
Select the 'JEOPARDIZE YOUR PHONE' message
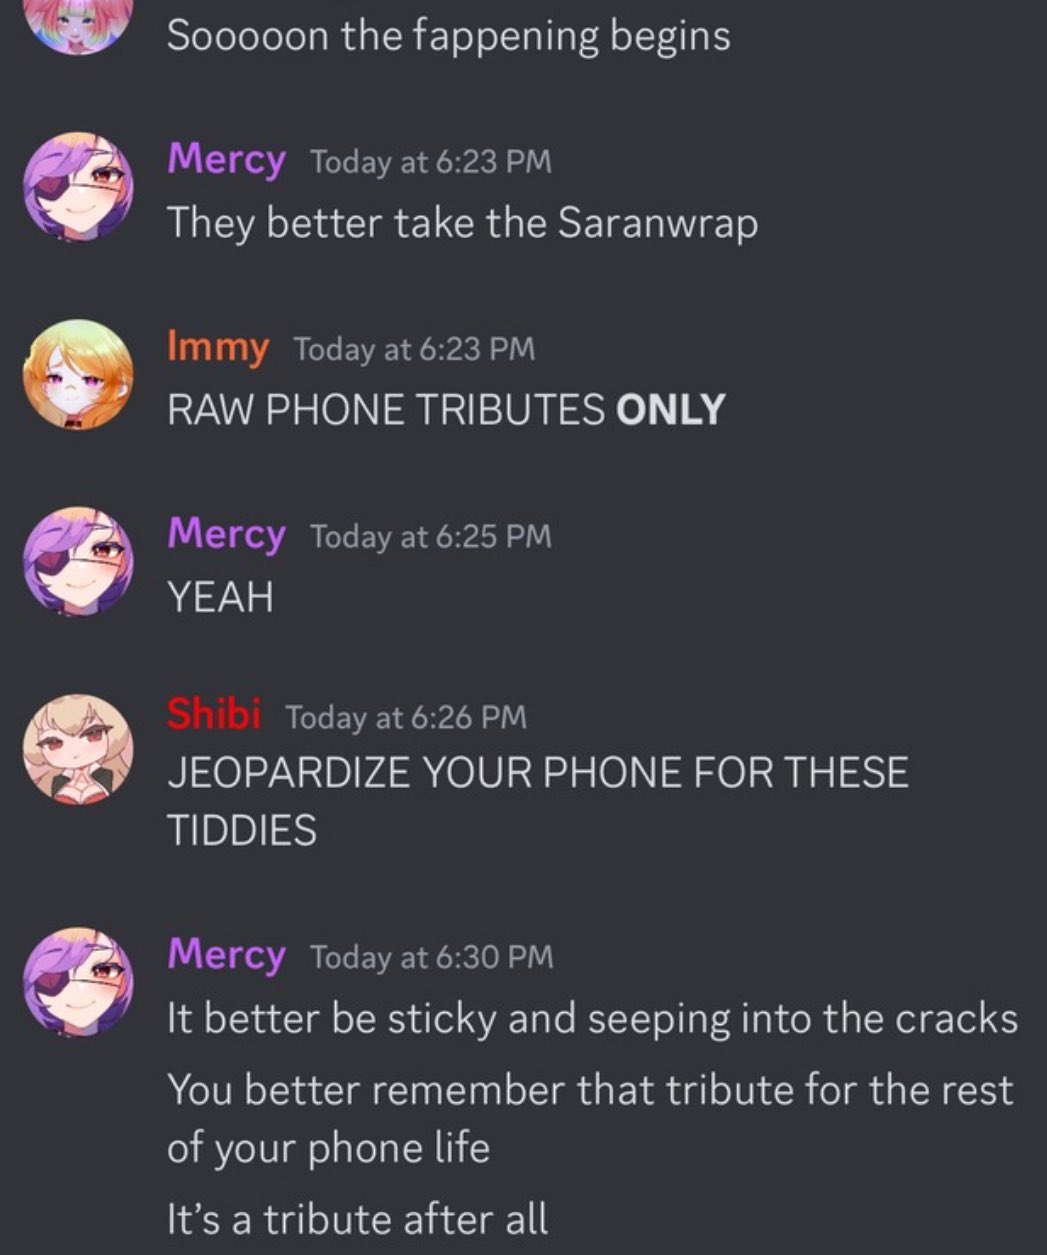point(538,802)
